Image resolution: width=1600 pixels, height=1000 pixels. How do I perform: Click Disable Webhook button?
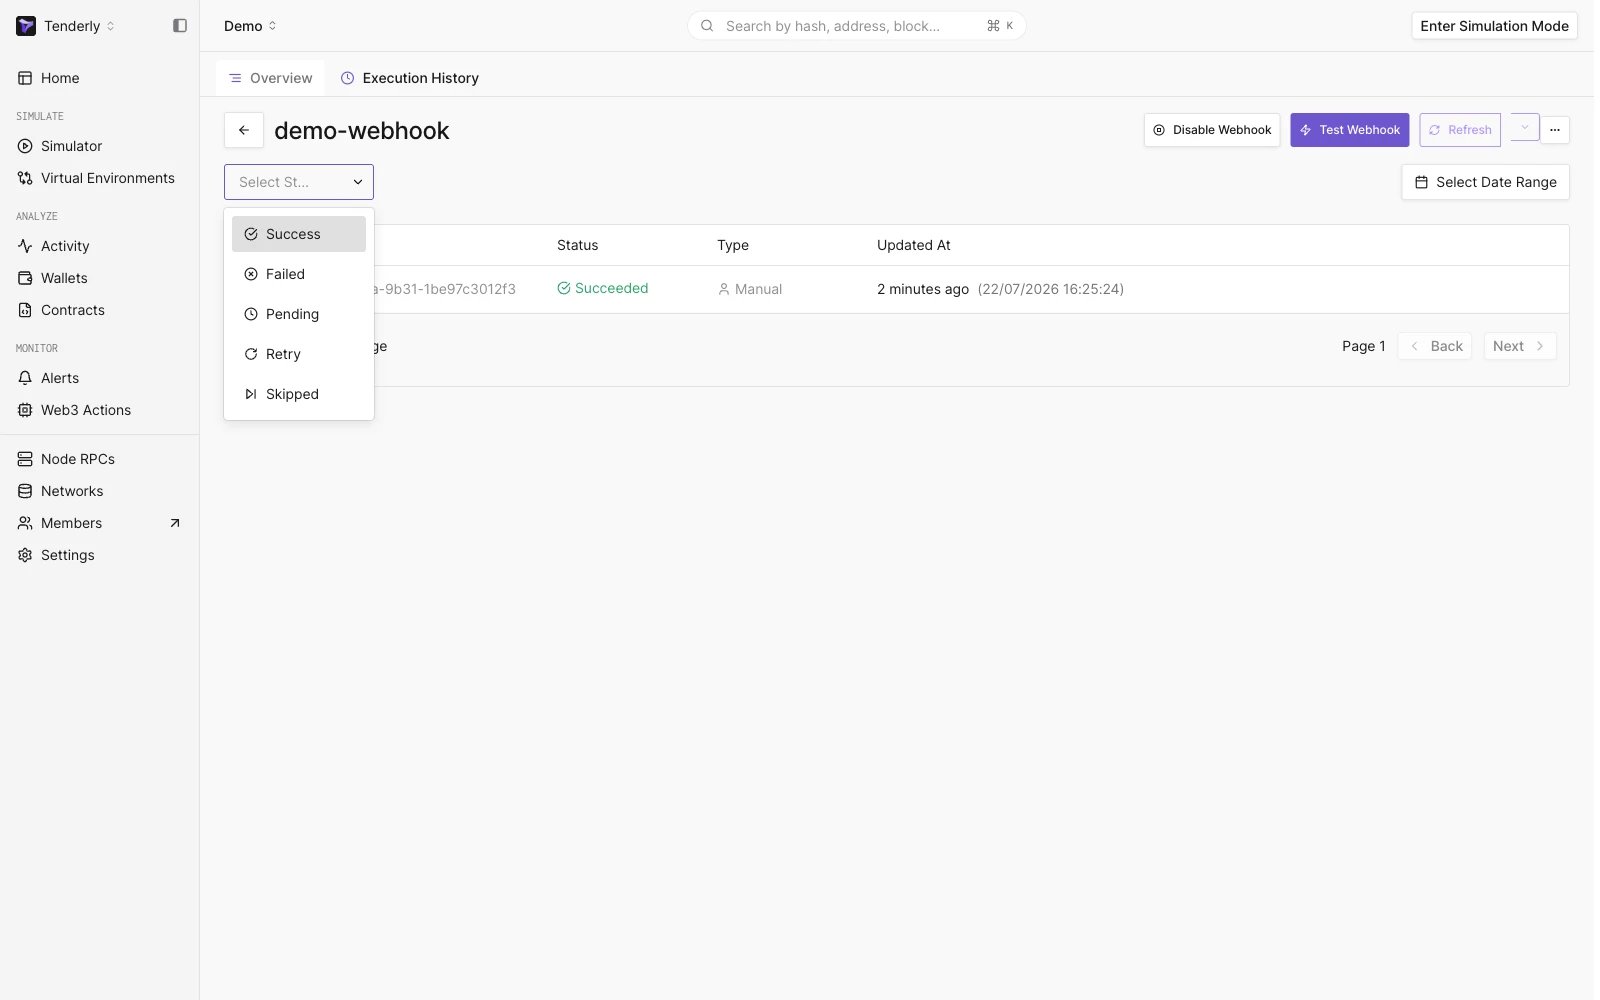(1212, 130)
